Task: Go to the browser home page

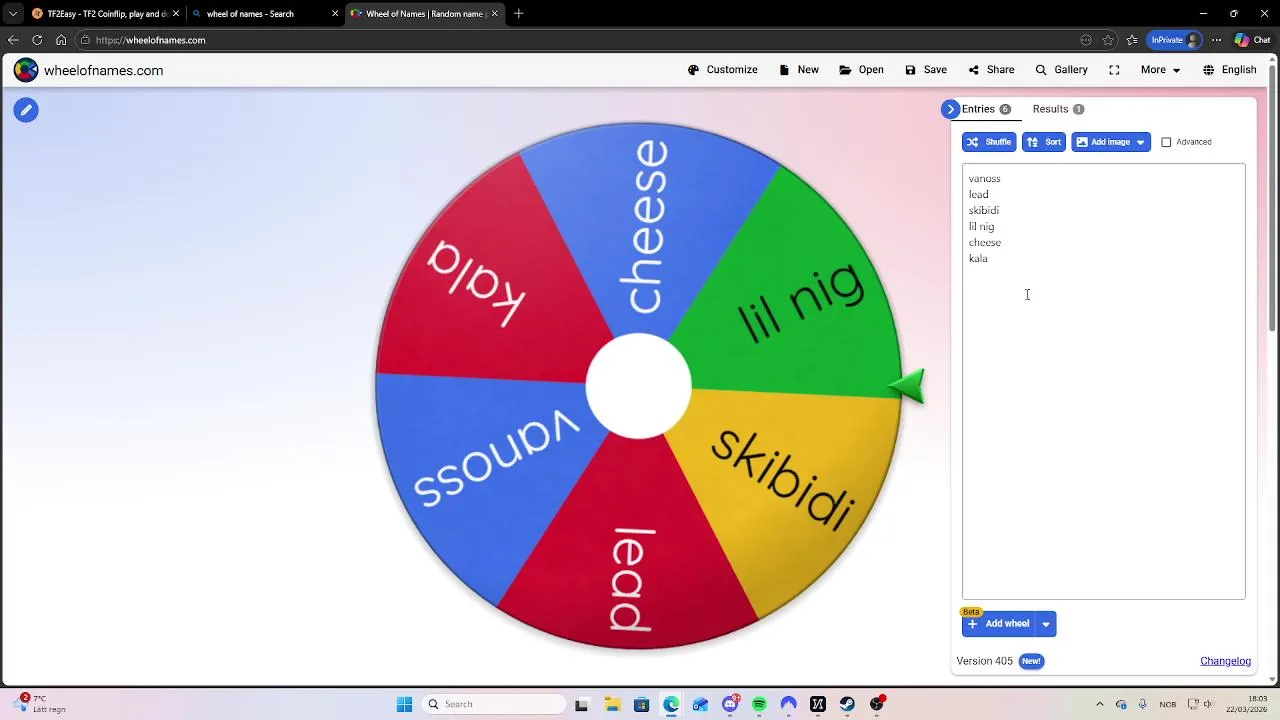Action: click(61, 40)
